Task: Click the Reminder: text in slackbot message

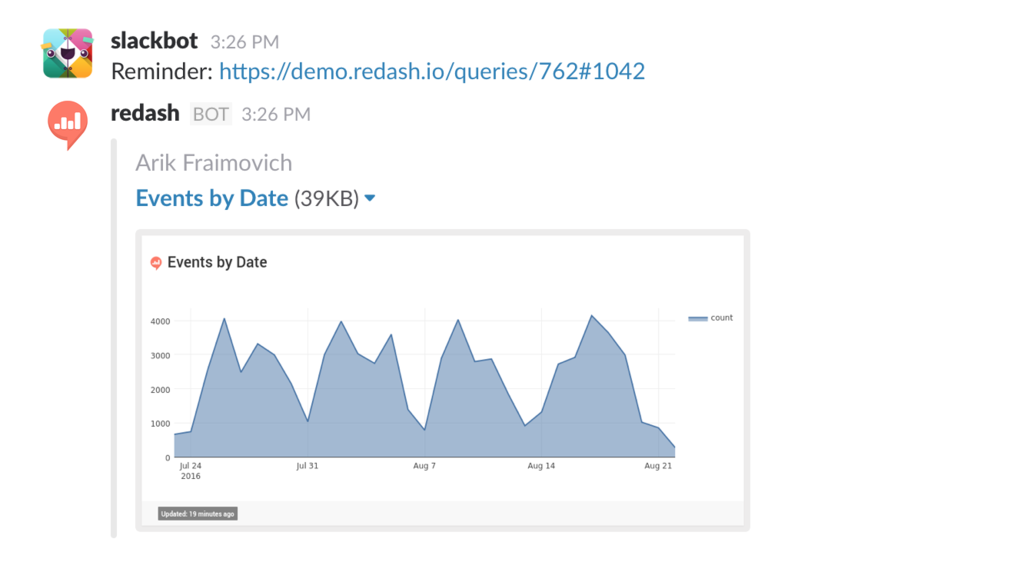Action: click(x=162, y=71)
